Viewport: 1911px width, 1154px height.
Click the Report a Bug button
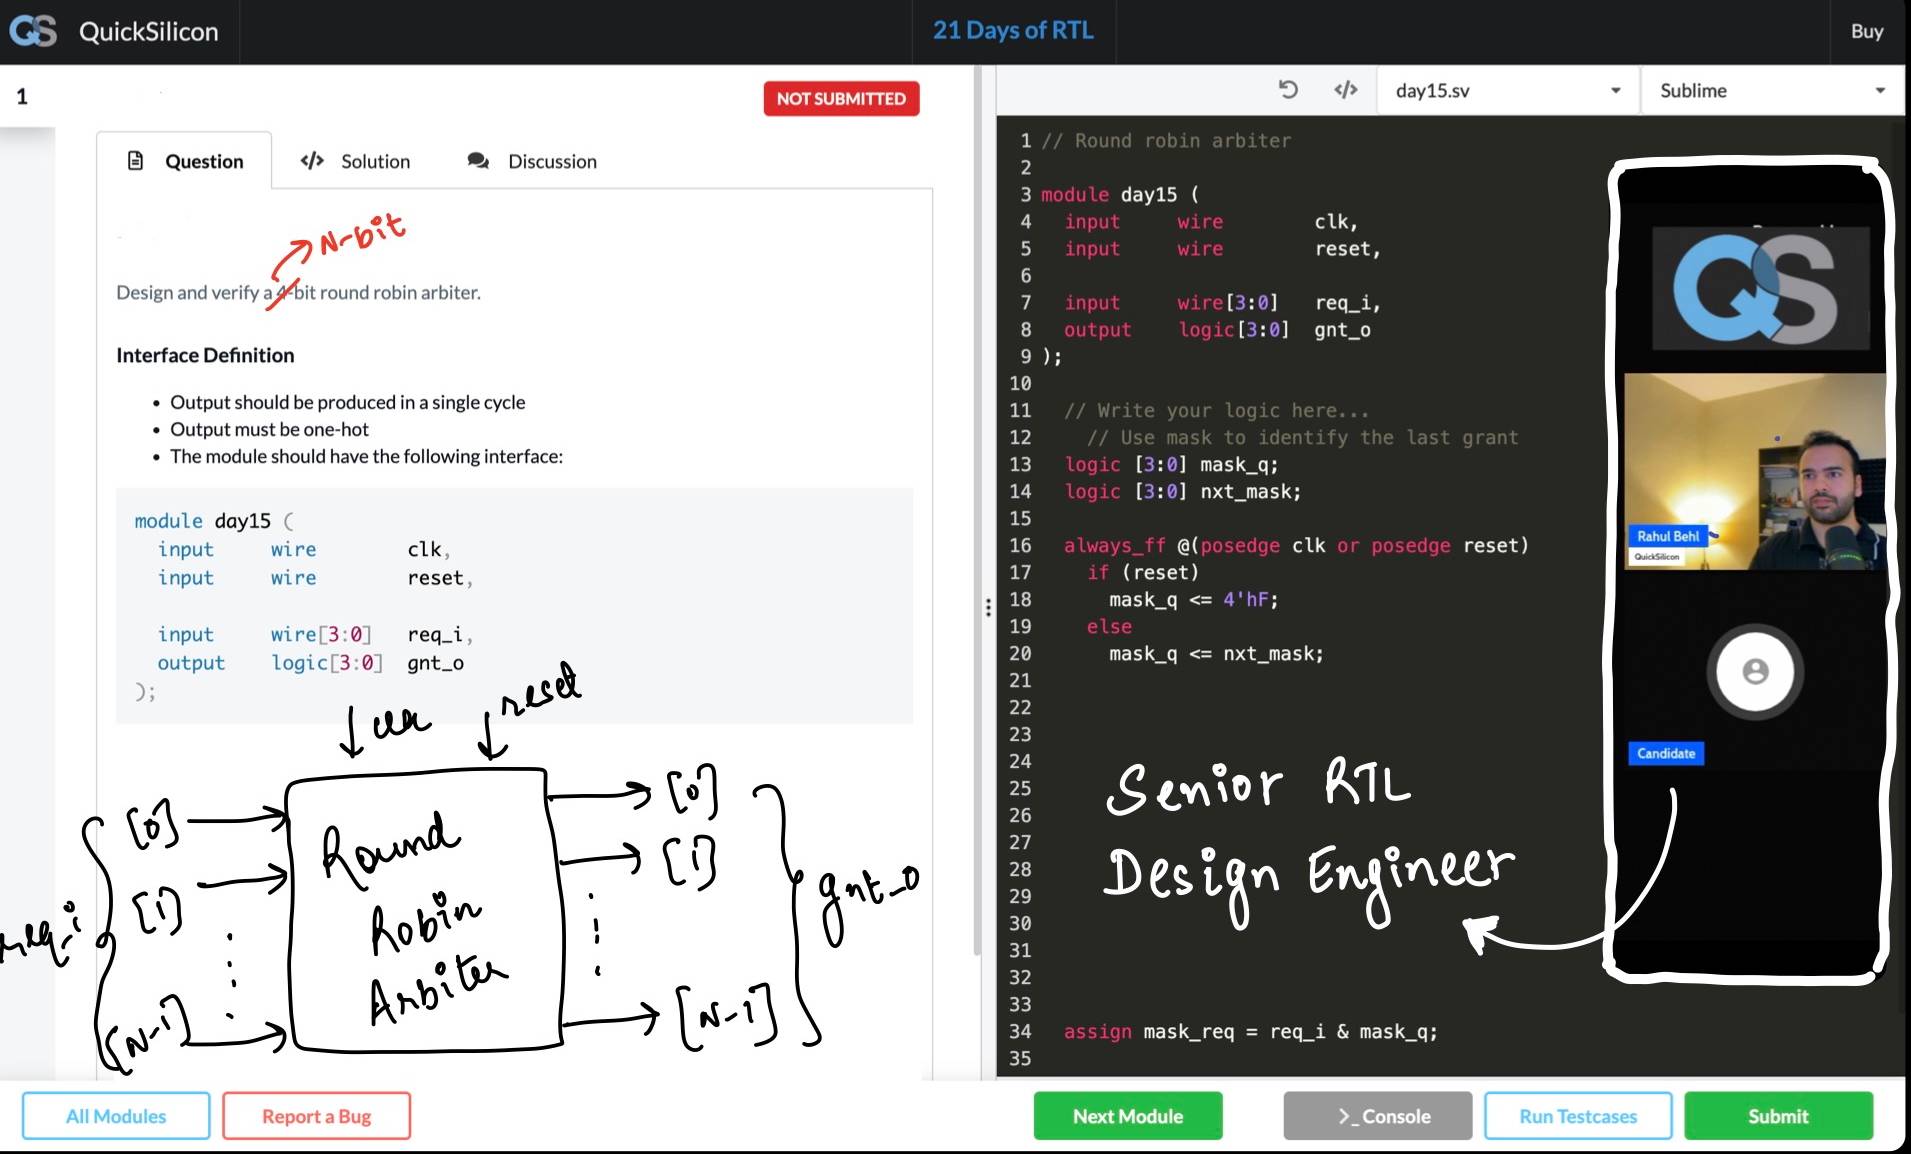tap(316, 1116)
